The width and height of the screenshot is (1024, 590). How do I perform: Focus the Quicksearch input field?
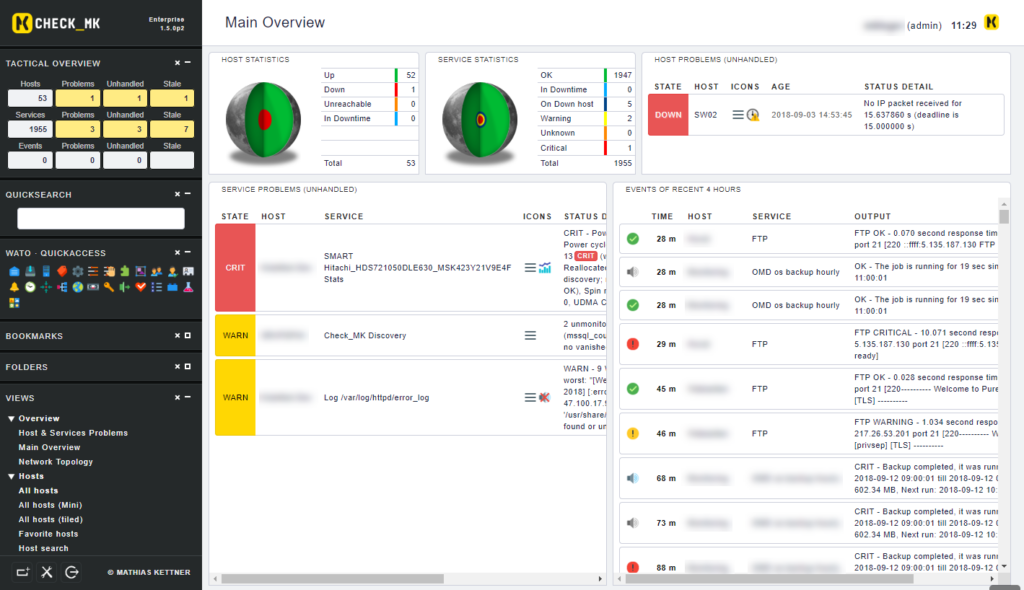point(101,218)
